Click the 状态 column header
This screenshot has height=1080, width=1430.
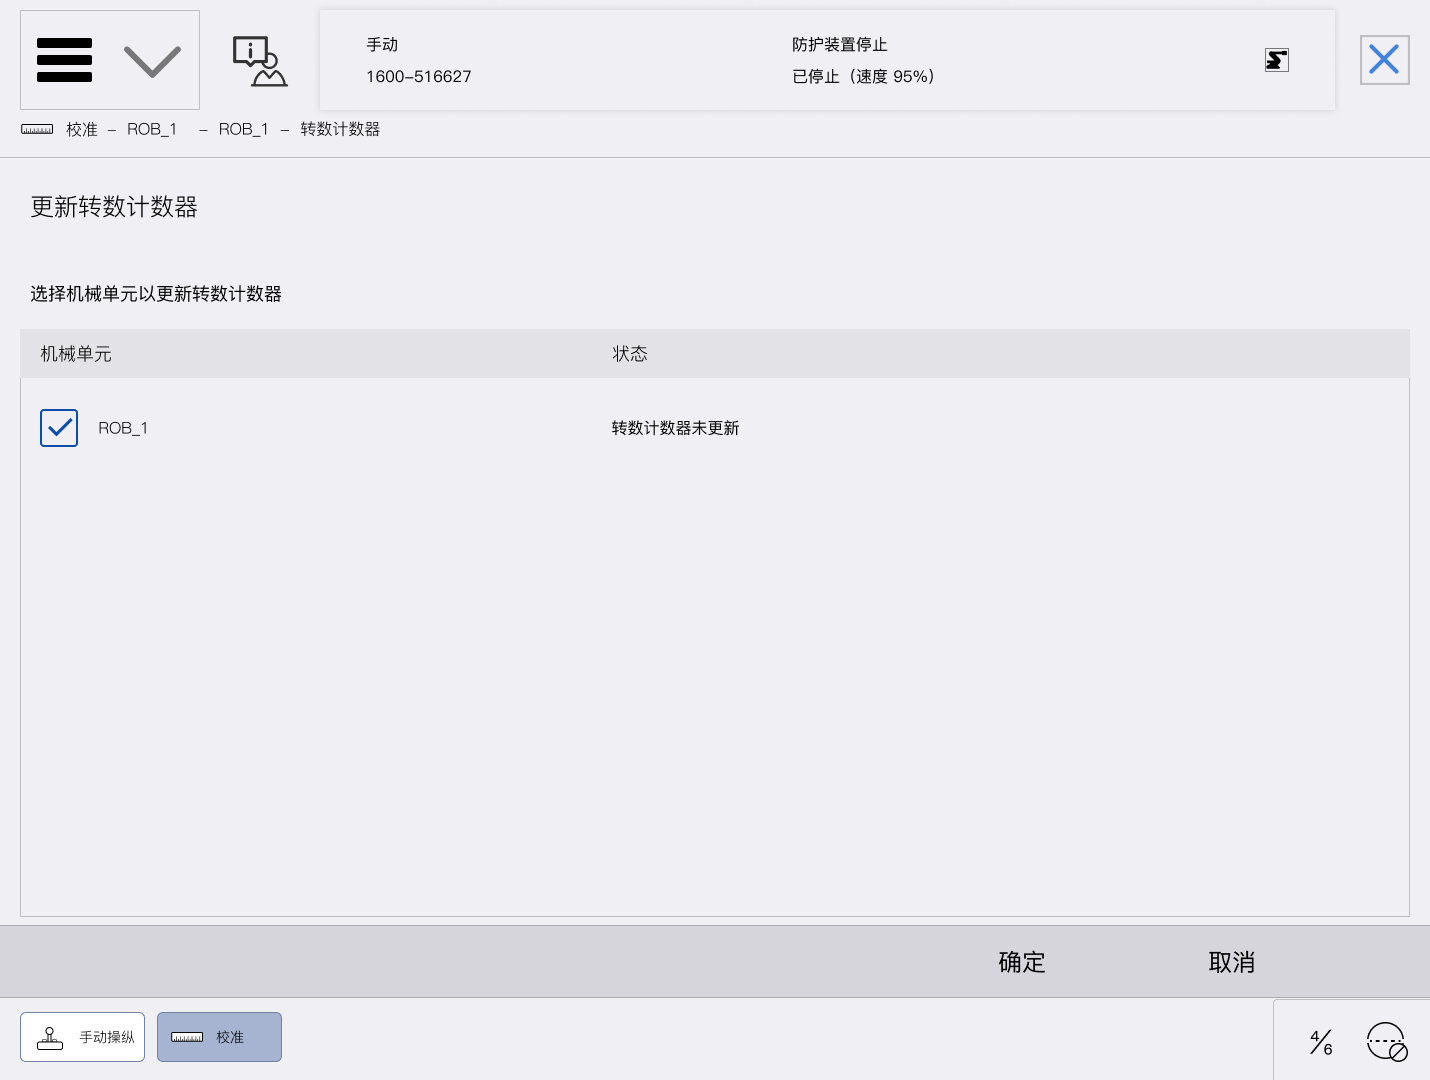(630, 354)
